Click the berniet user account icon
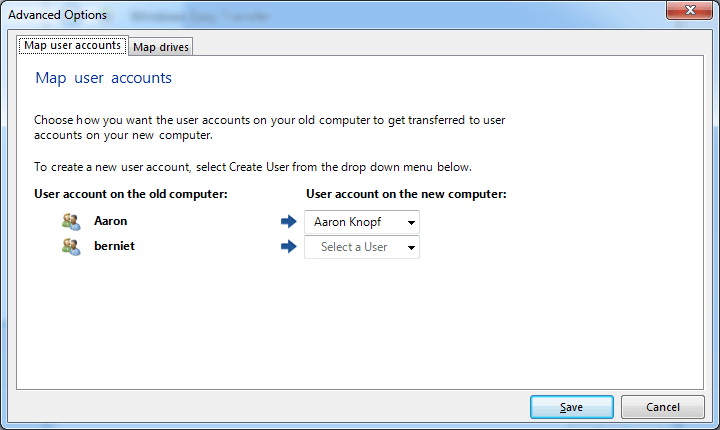This screenshot has height=430, width=720. [x=70, y=247]
